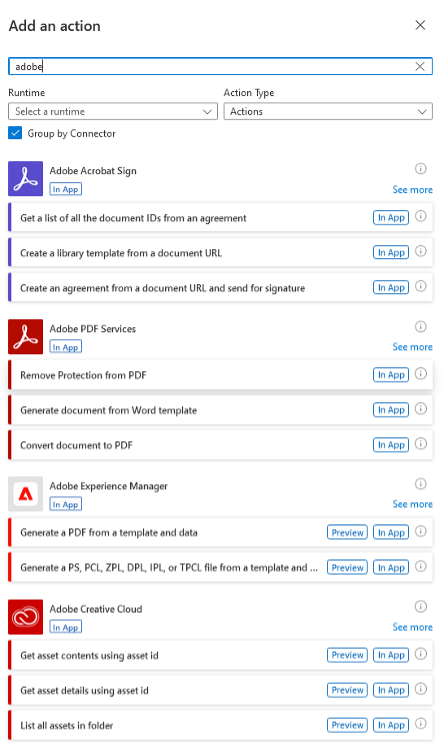Show info for List all assets in folder
The image size is (444, 752).
click(421, 724)
